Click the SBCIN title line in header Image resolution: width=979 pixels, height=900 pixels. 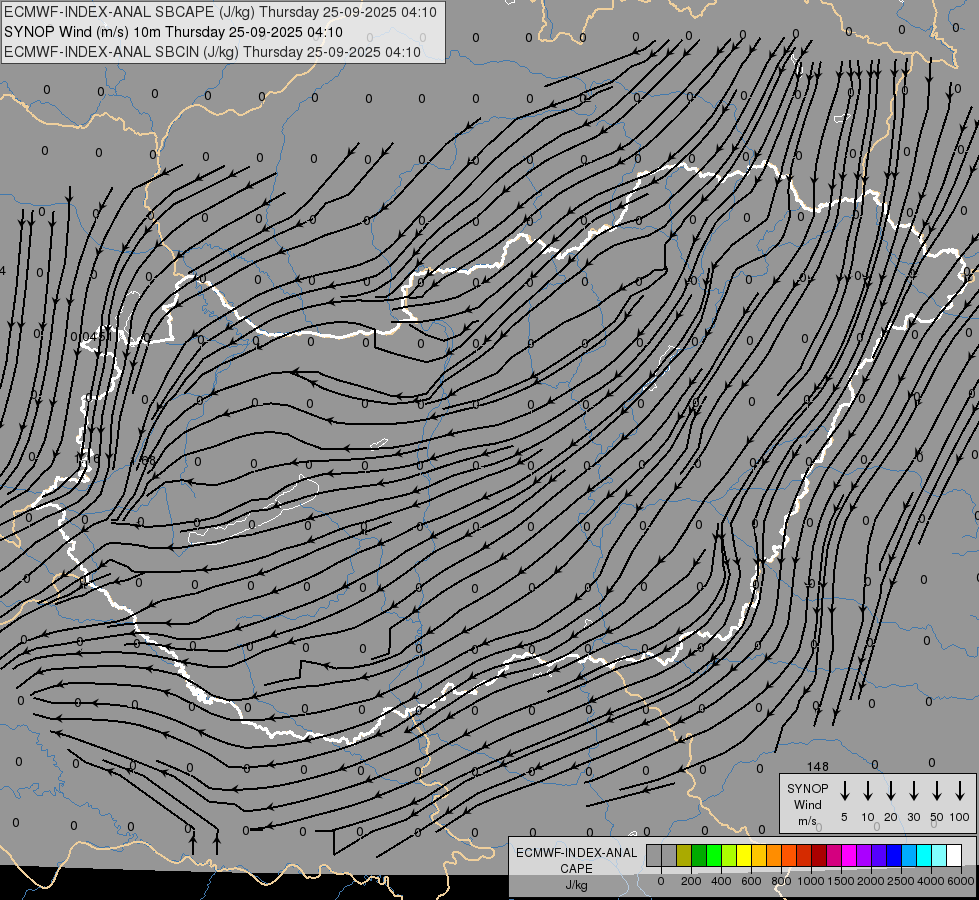212,51
